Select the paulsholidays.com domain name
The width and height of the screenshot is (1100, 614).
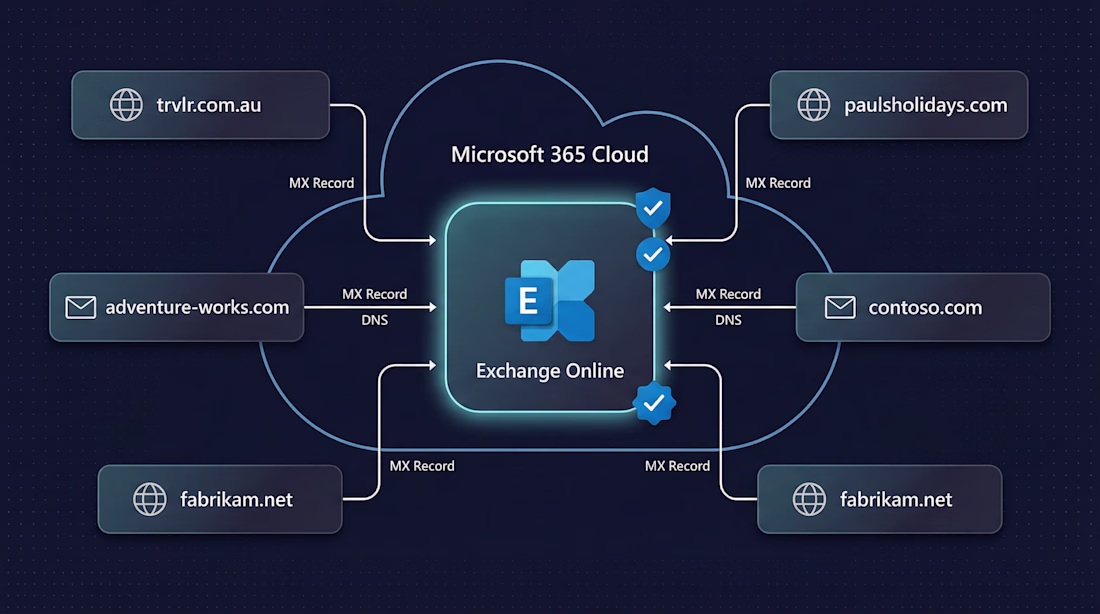click(x=925, y=105)
